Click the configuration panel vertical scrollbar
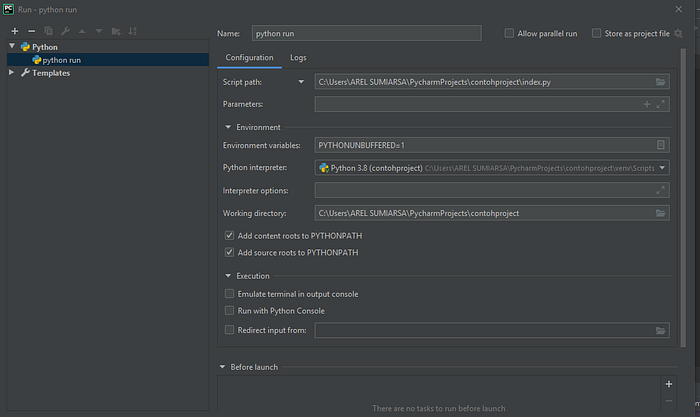This screenshot has width=700, height=417. click(x=683, y=197)
